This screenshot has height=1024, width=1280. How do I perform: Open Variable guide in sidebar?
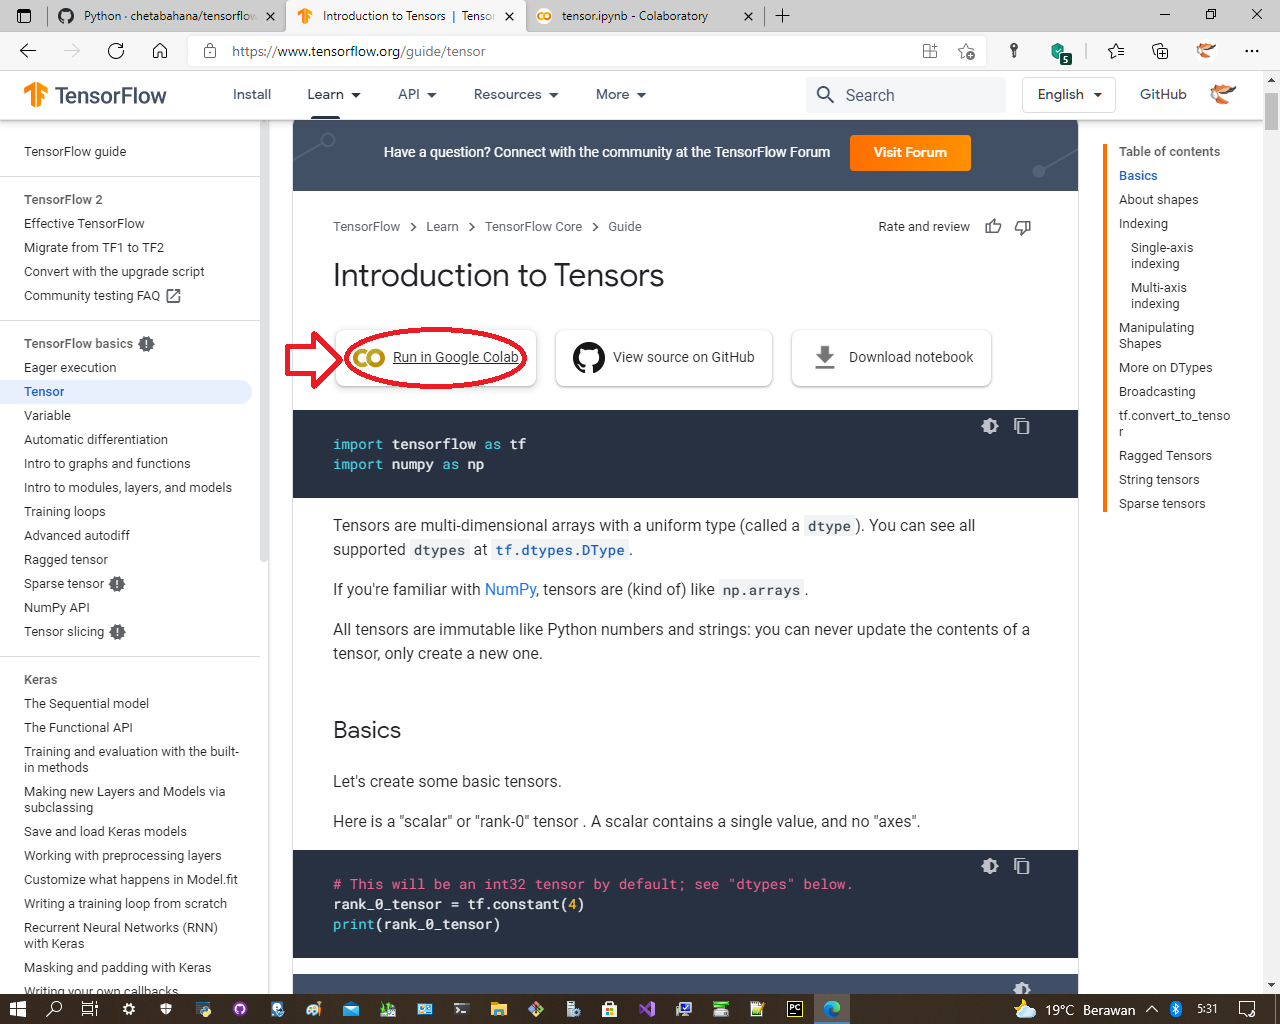click(48, 416)
